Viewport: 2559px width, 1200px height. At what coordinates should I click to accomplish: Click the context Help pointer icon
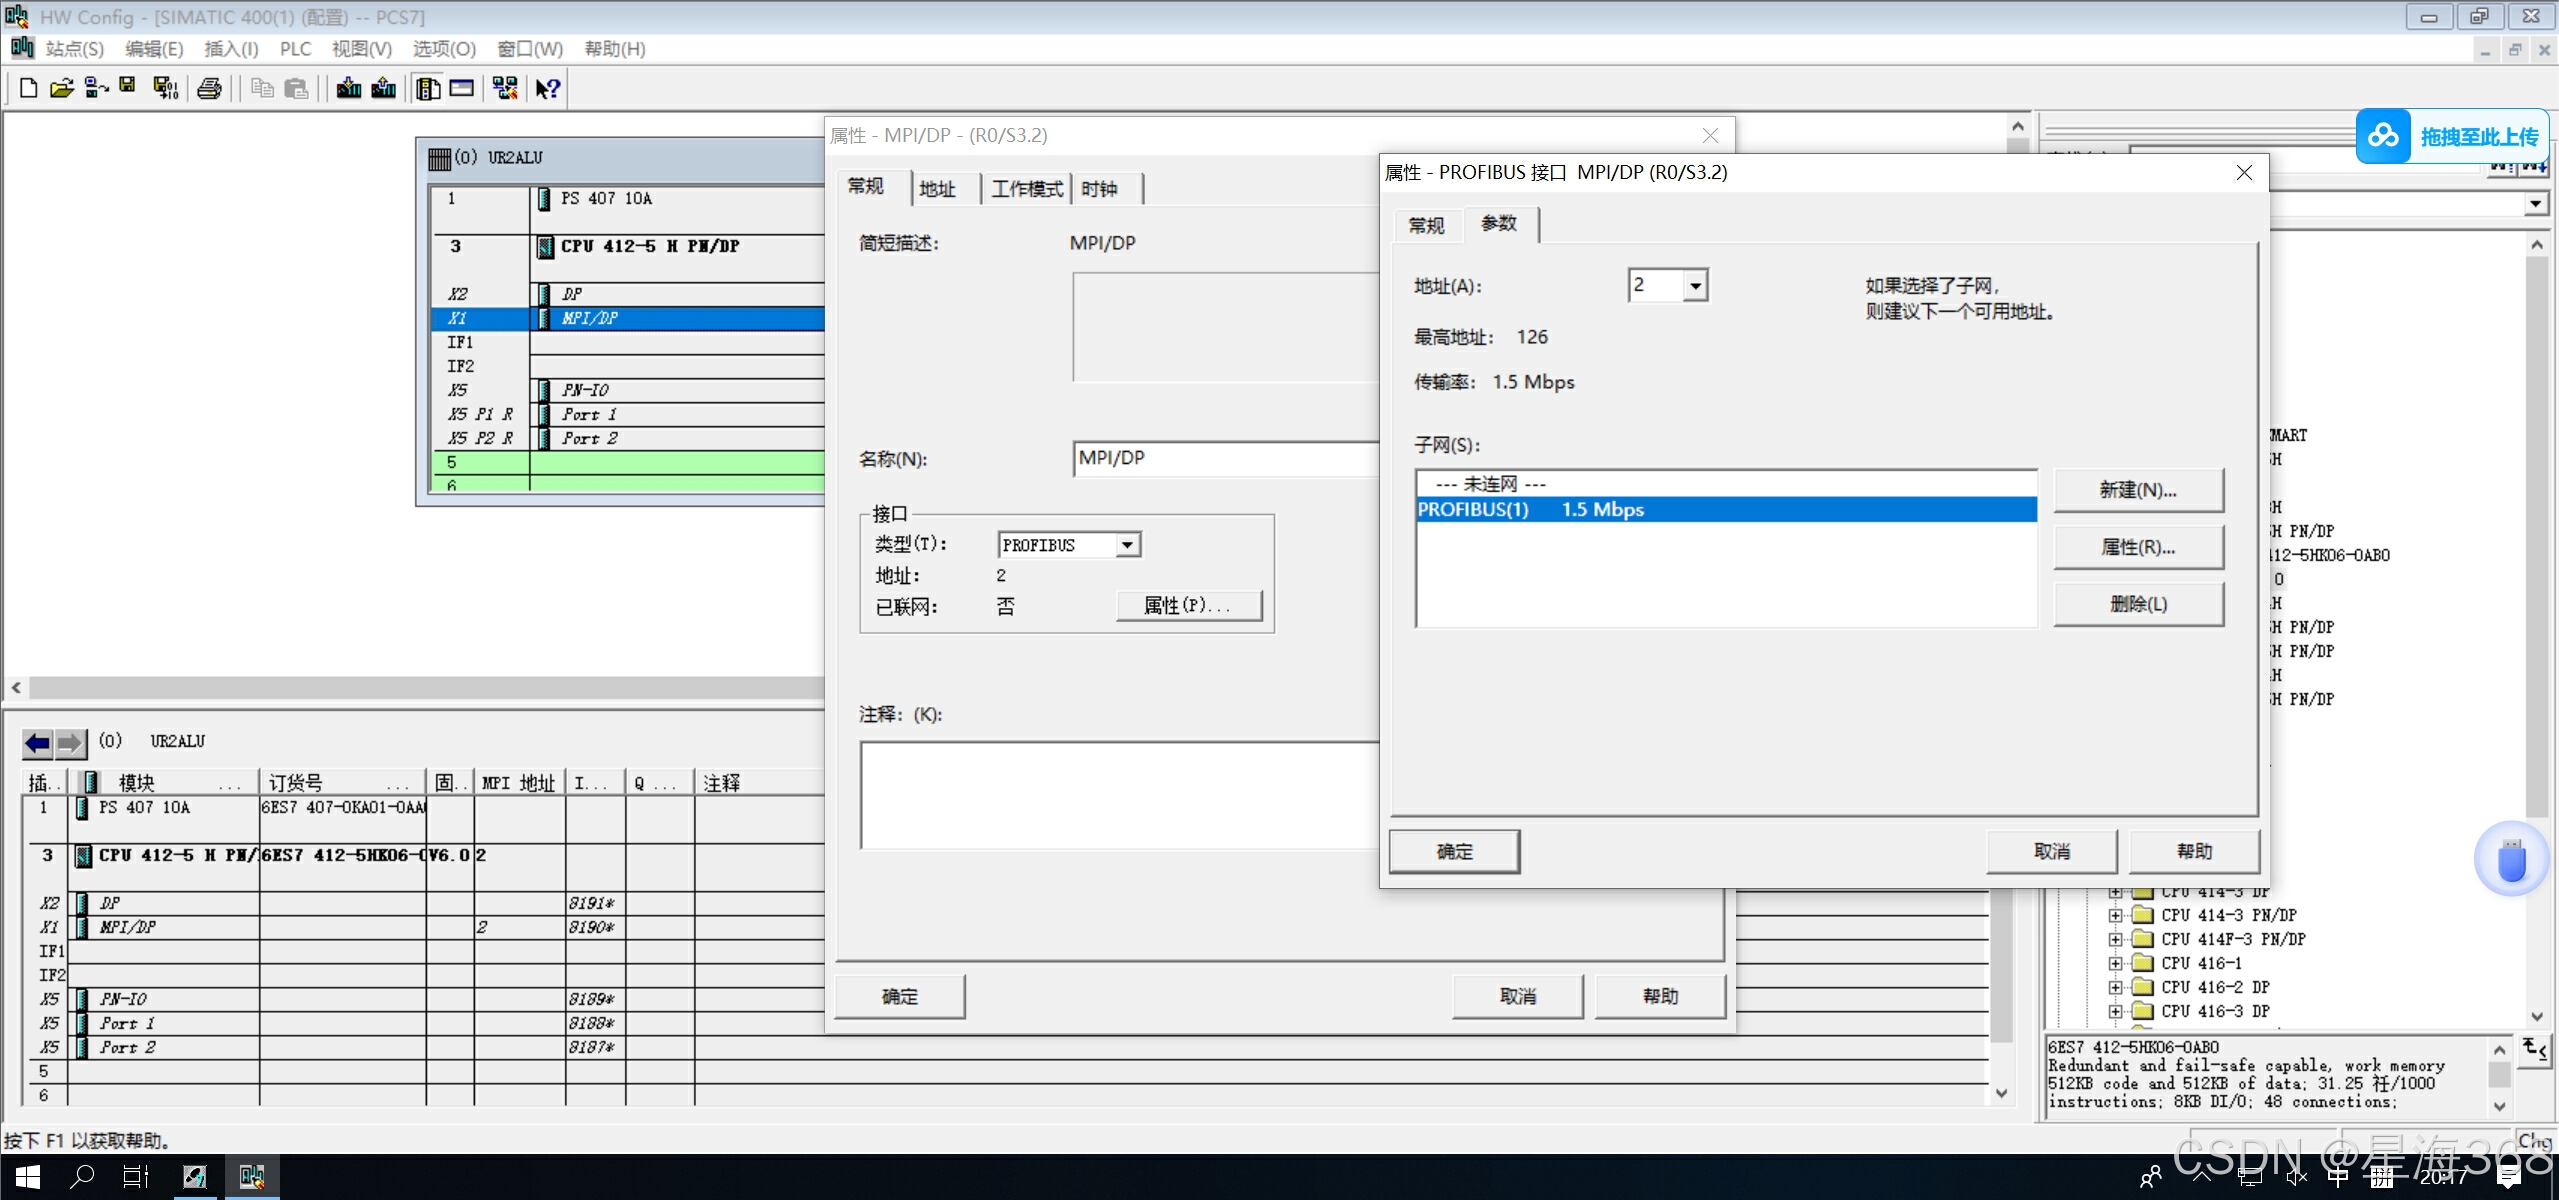tap(547, 88)
